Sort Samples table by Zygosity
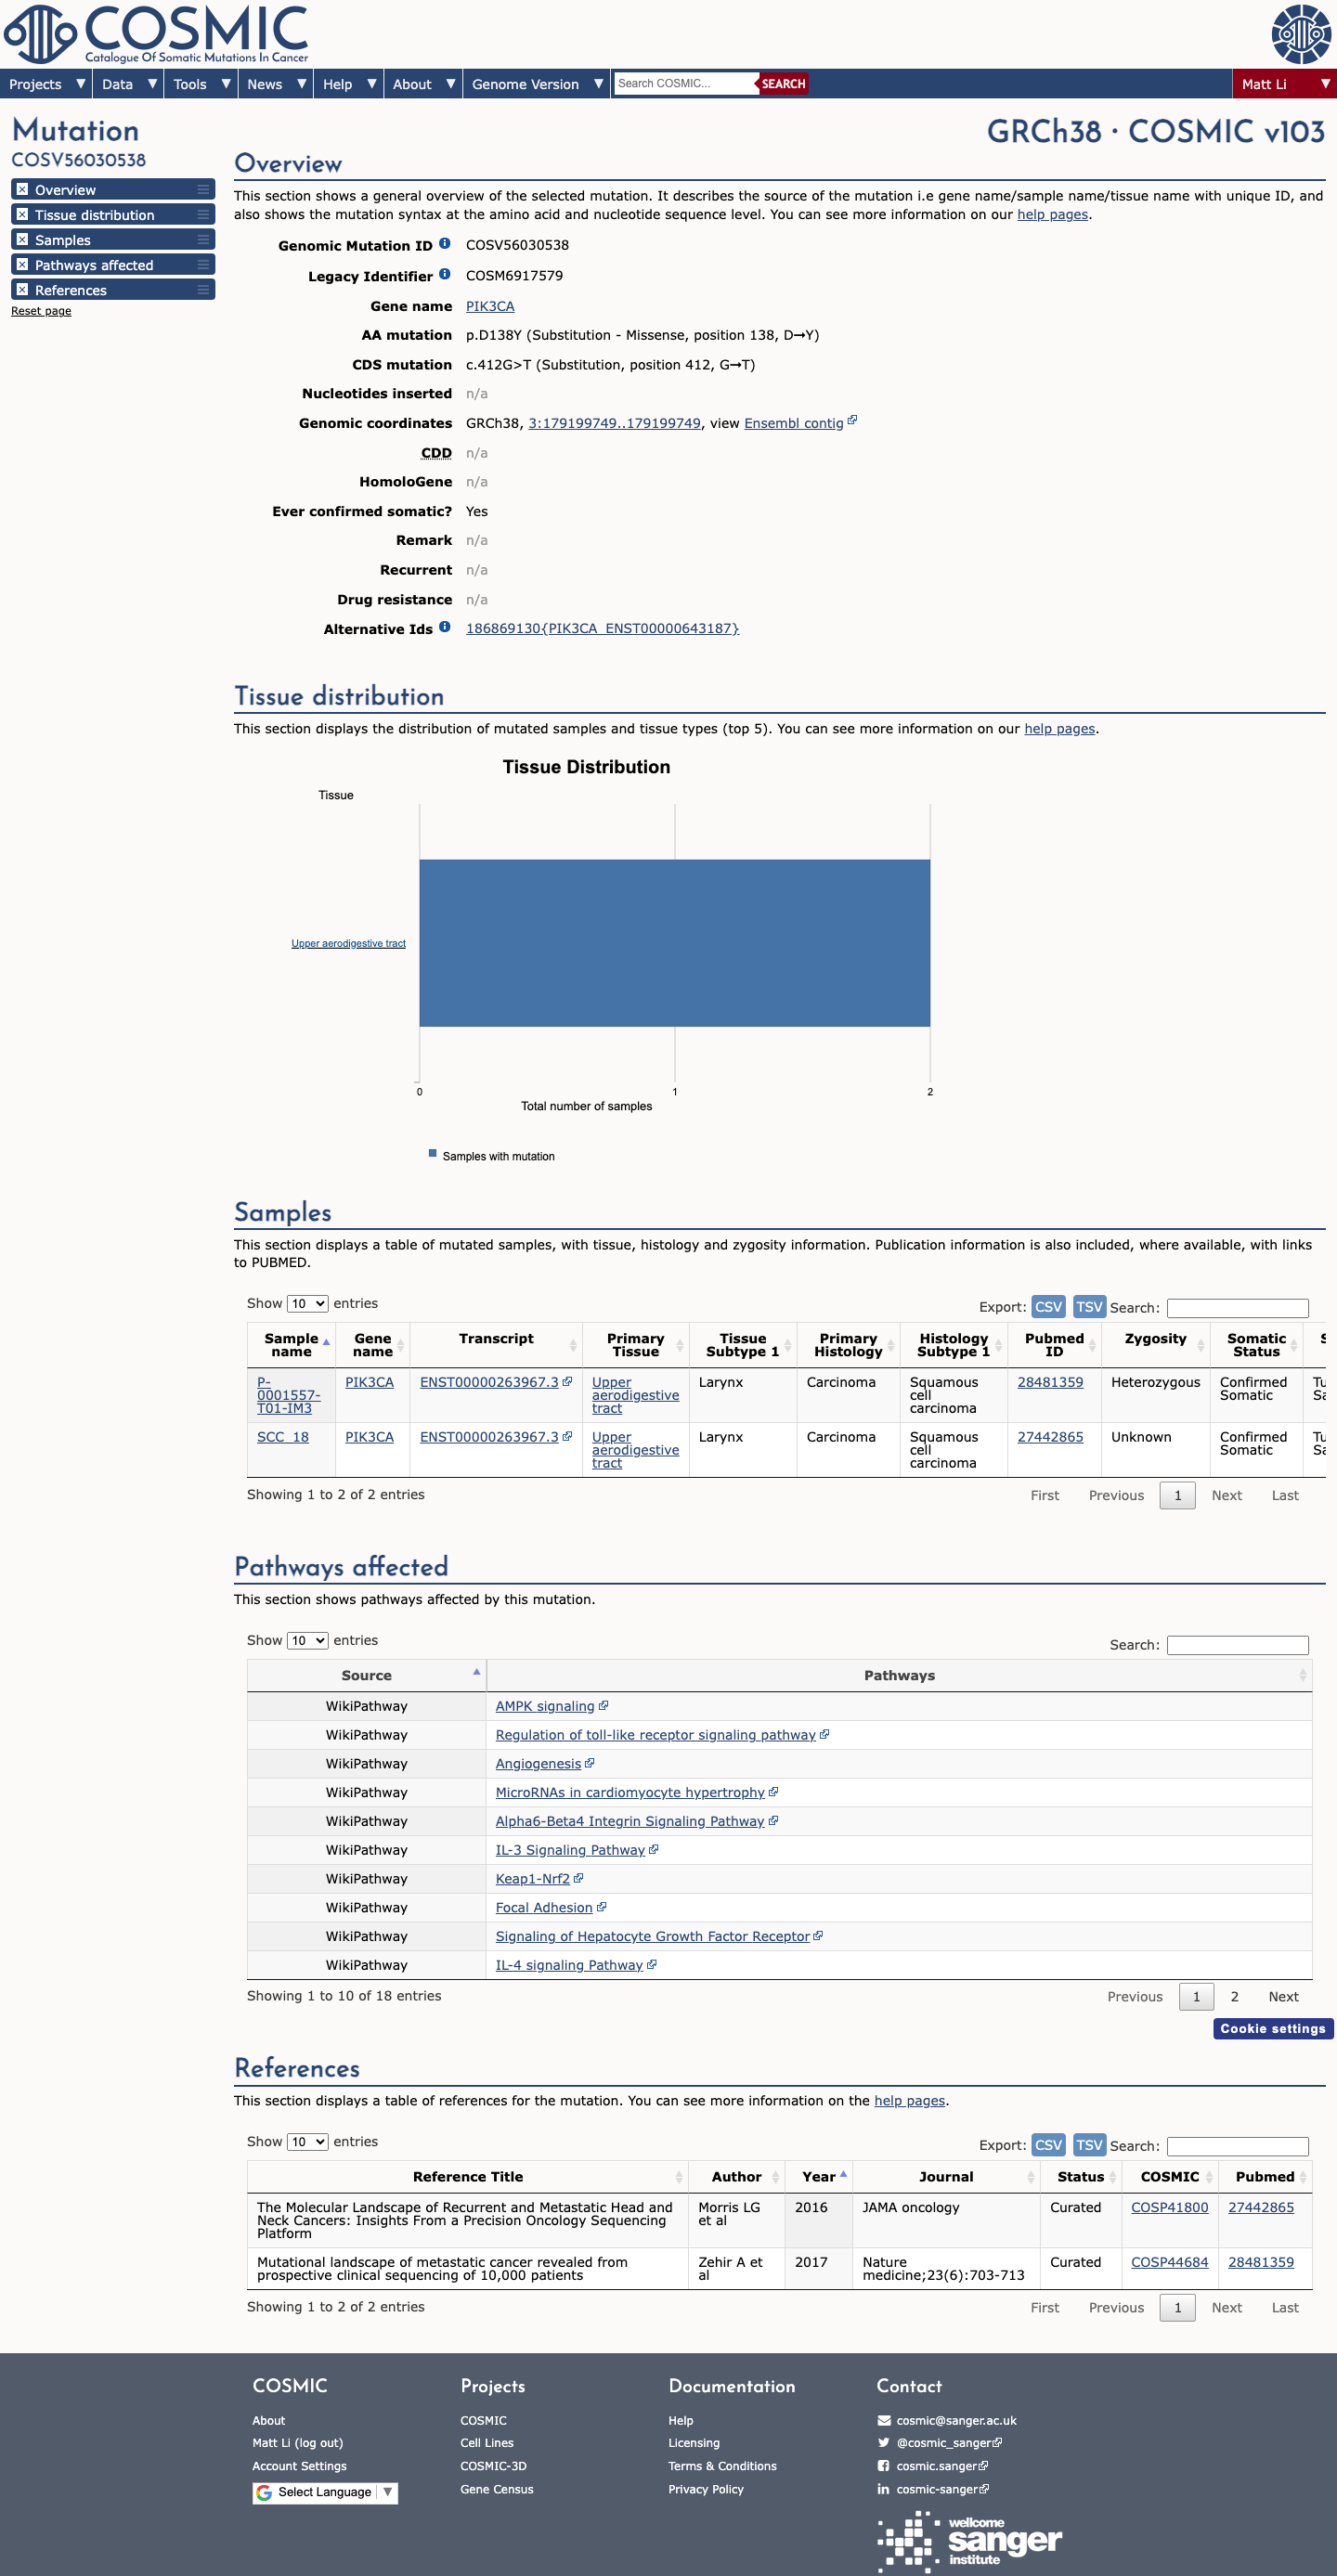Image resolution: width=1337 pixels, height=2576 pixels. tap(1155, 1345)
